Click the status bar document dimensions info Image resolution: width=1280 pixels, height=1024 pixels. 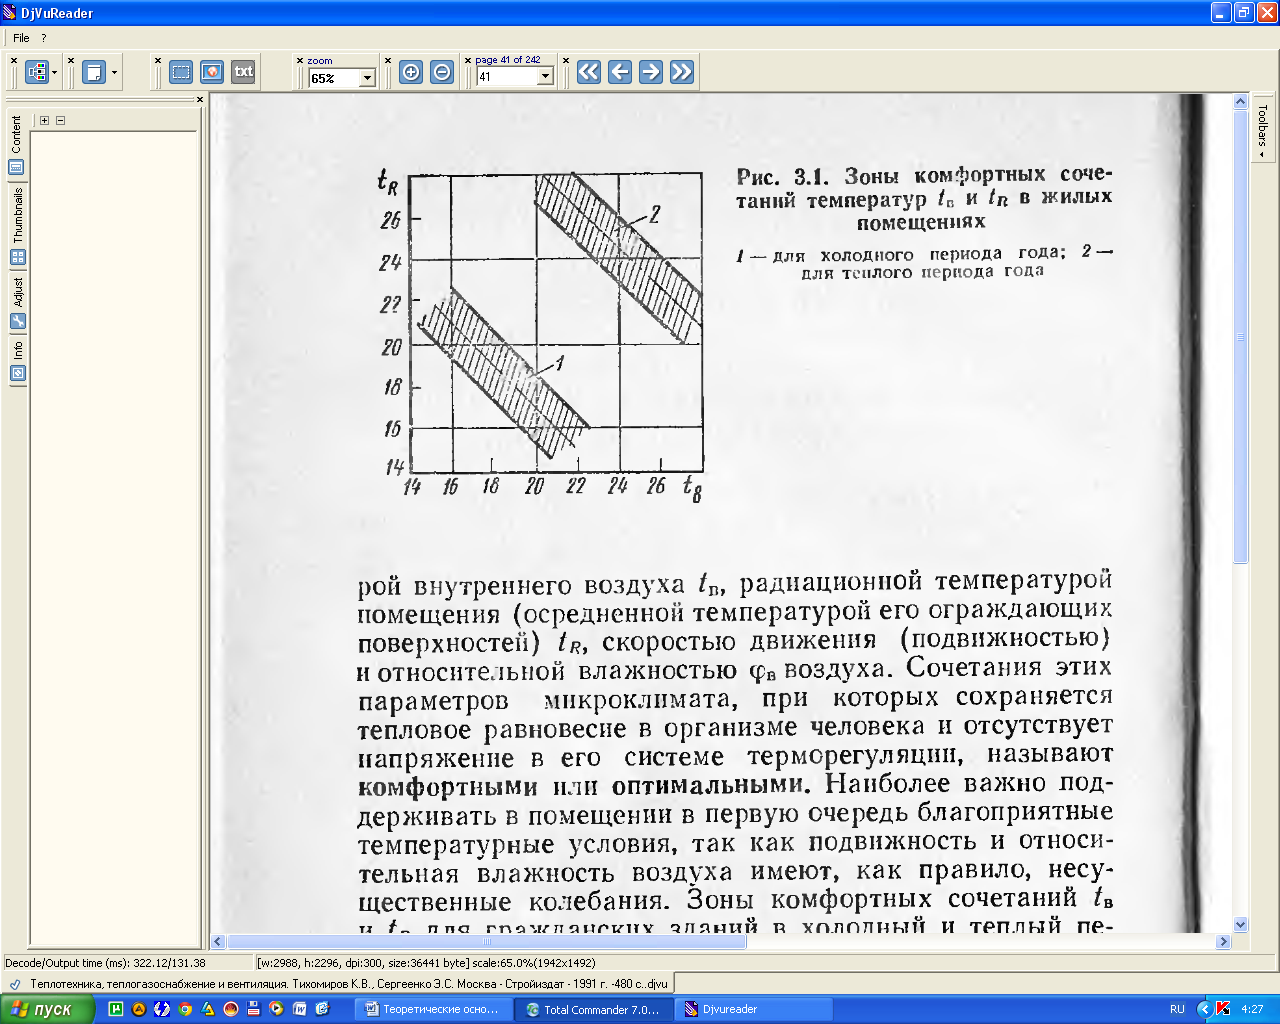point(426,963)
